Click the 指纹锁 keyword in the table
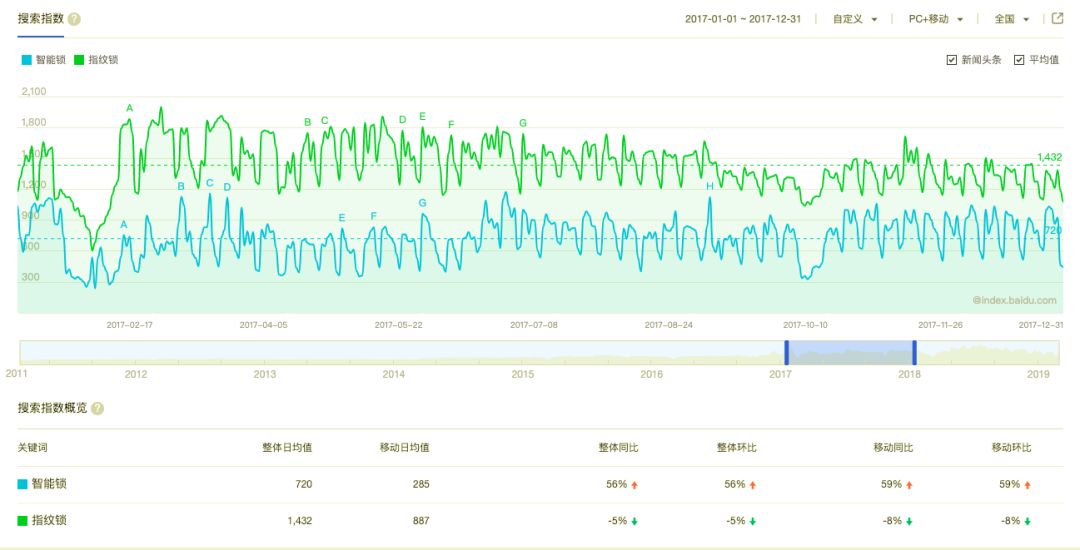Image resolution: width=1080 pixels, height=550 pixels. click(x=49, y=520)
